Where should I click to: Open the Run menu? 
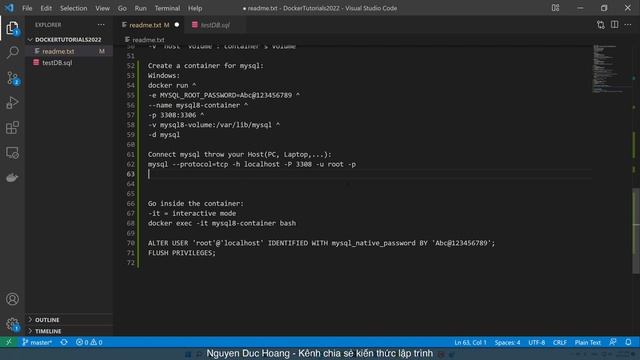(140, 8)
